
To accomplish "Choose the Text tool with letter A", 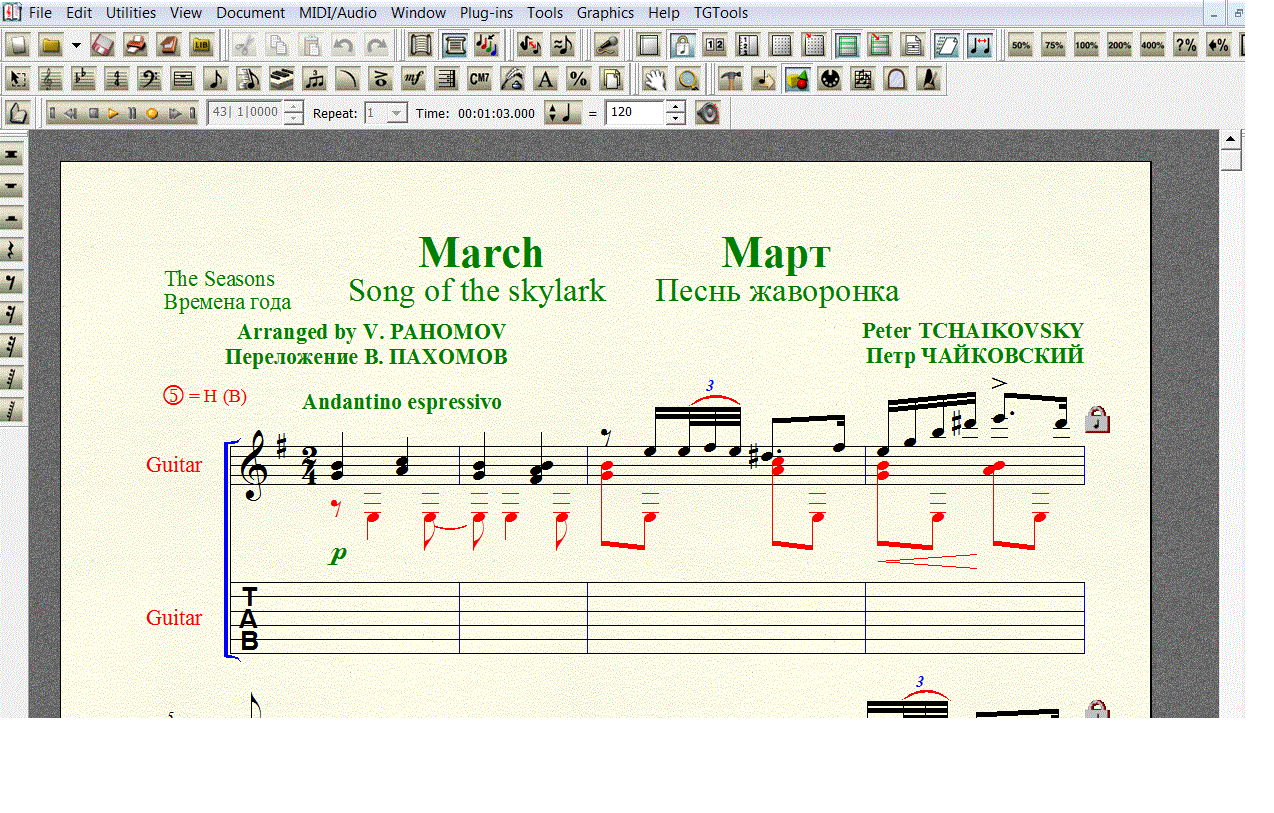I will [x=545, y=79].
